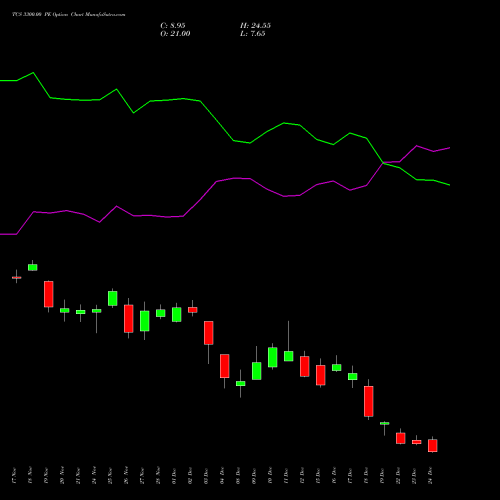500x500 pixels.
Task: Select the "03 Dec" date label
Action: pos(206,476)
